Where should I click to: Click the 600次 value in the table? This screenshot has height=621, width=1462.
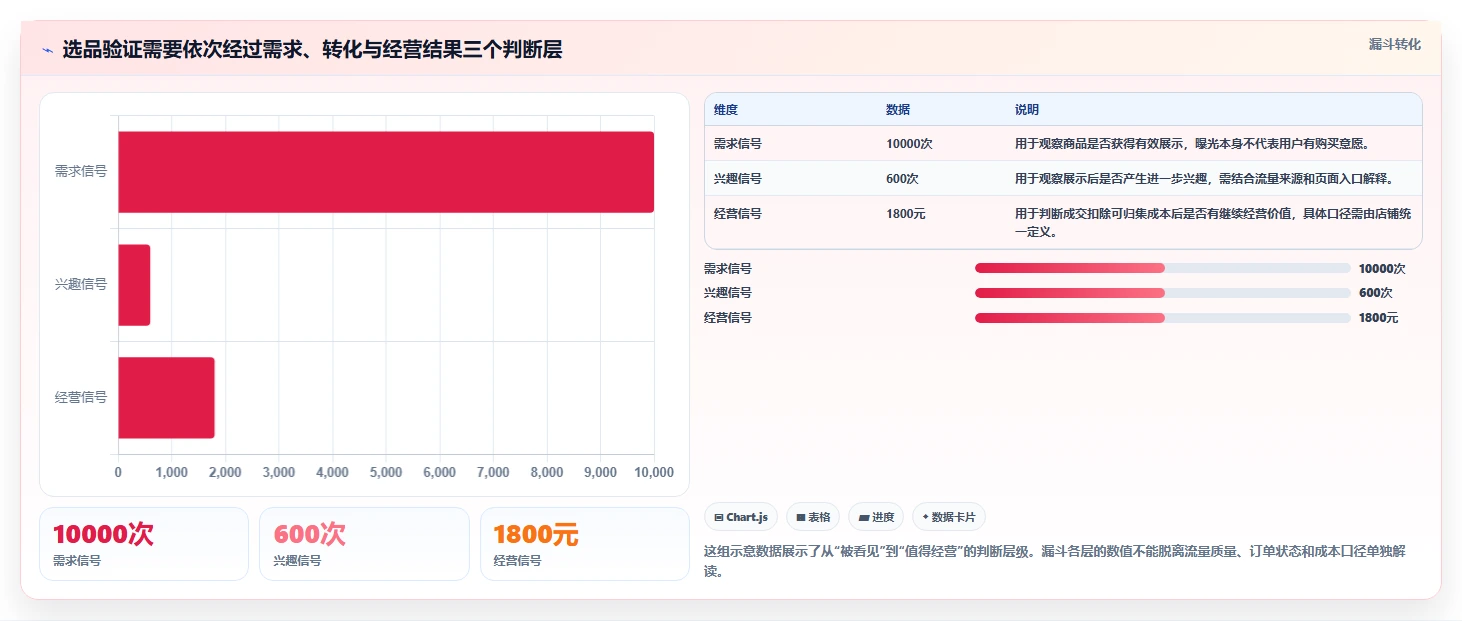coord(902,179)
